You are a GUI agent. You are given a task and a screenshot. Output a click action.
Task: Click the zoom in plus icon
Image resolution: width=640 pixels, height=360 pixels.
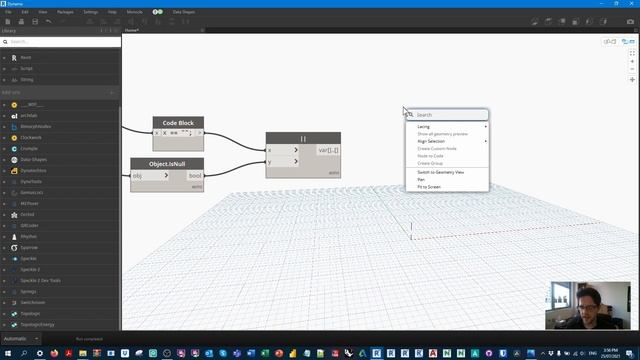632,61
